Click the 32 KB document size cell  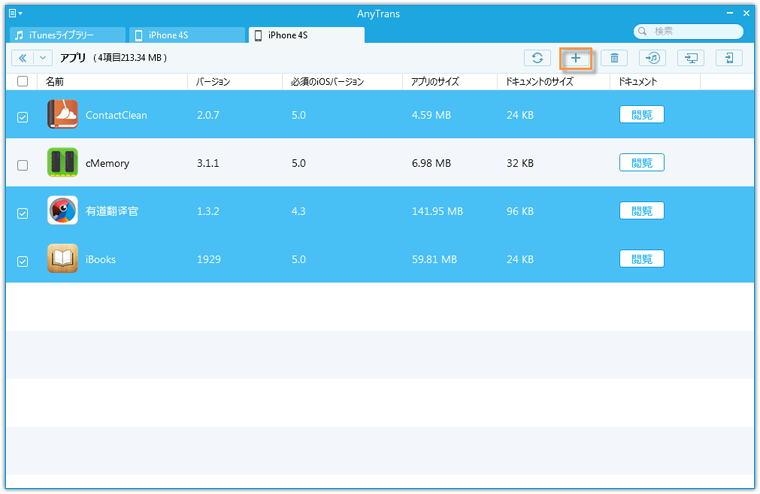click(520, 163)
